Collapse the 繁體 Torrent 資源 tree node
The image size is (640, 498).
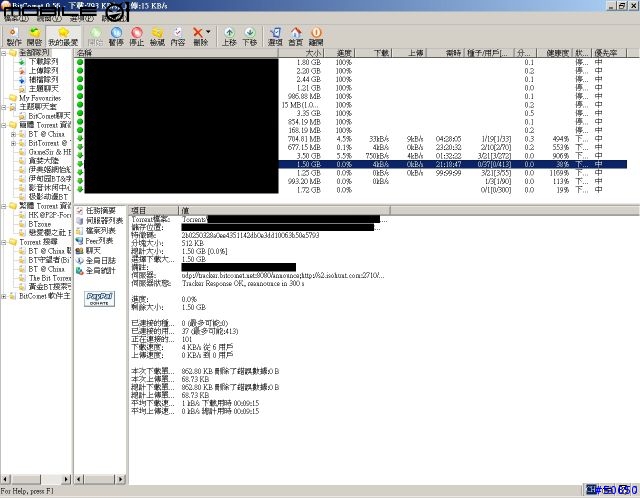(x=4, y=206)
